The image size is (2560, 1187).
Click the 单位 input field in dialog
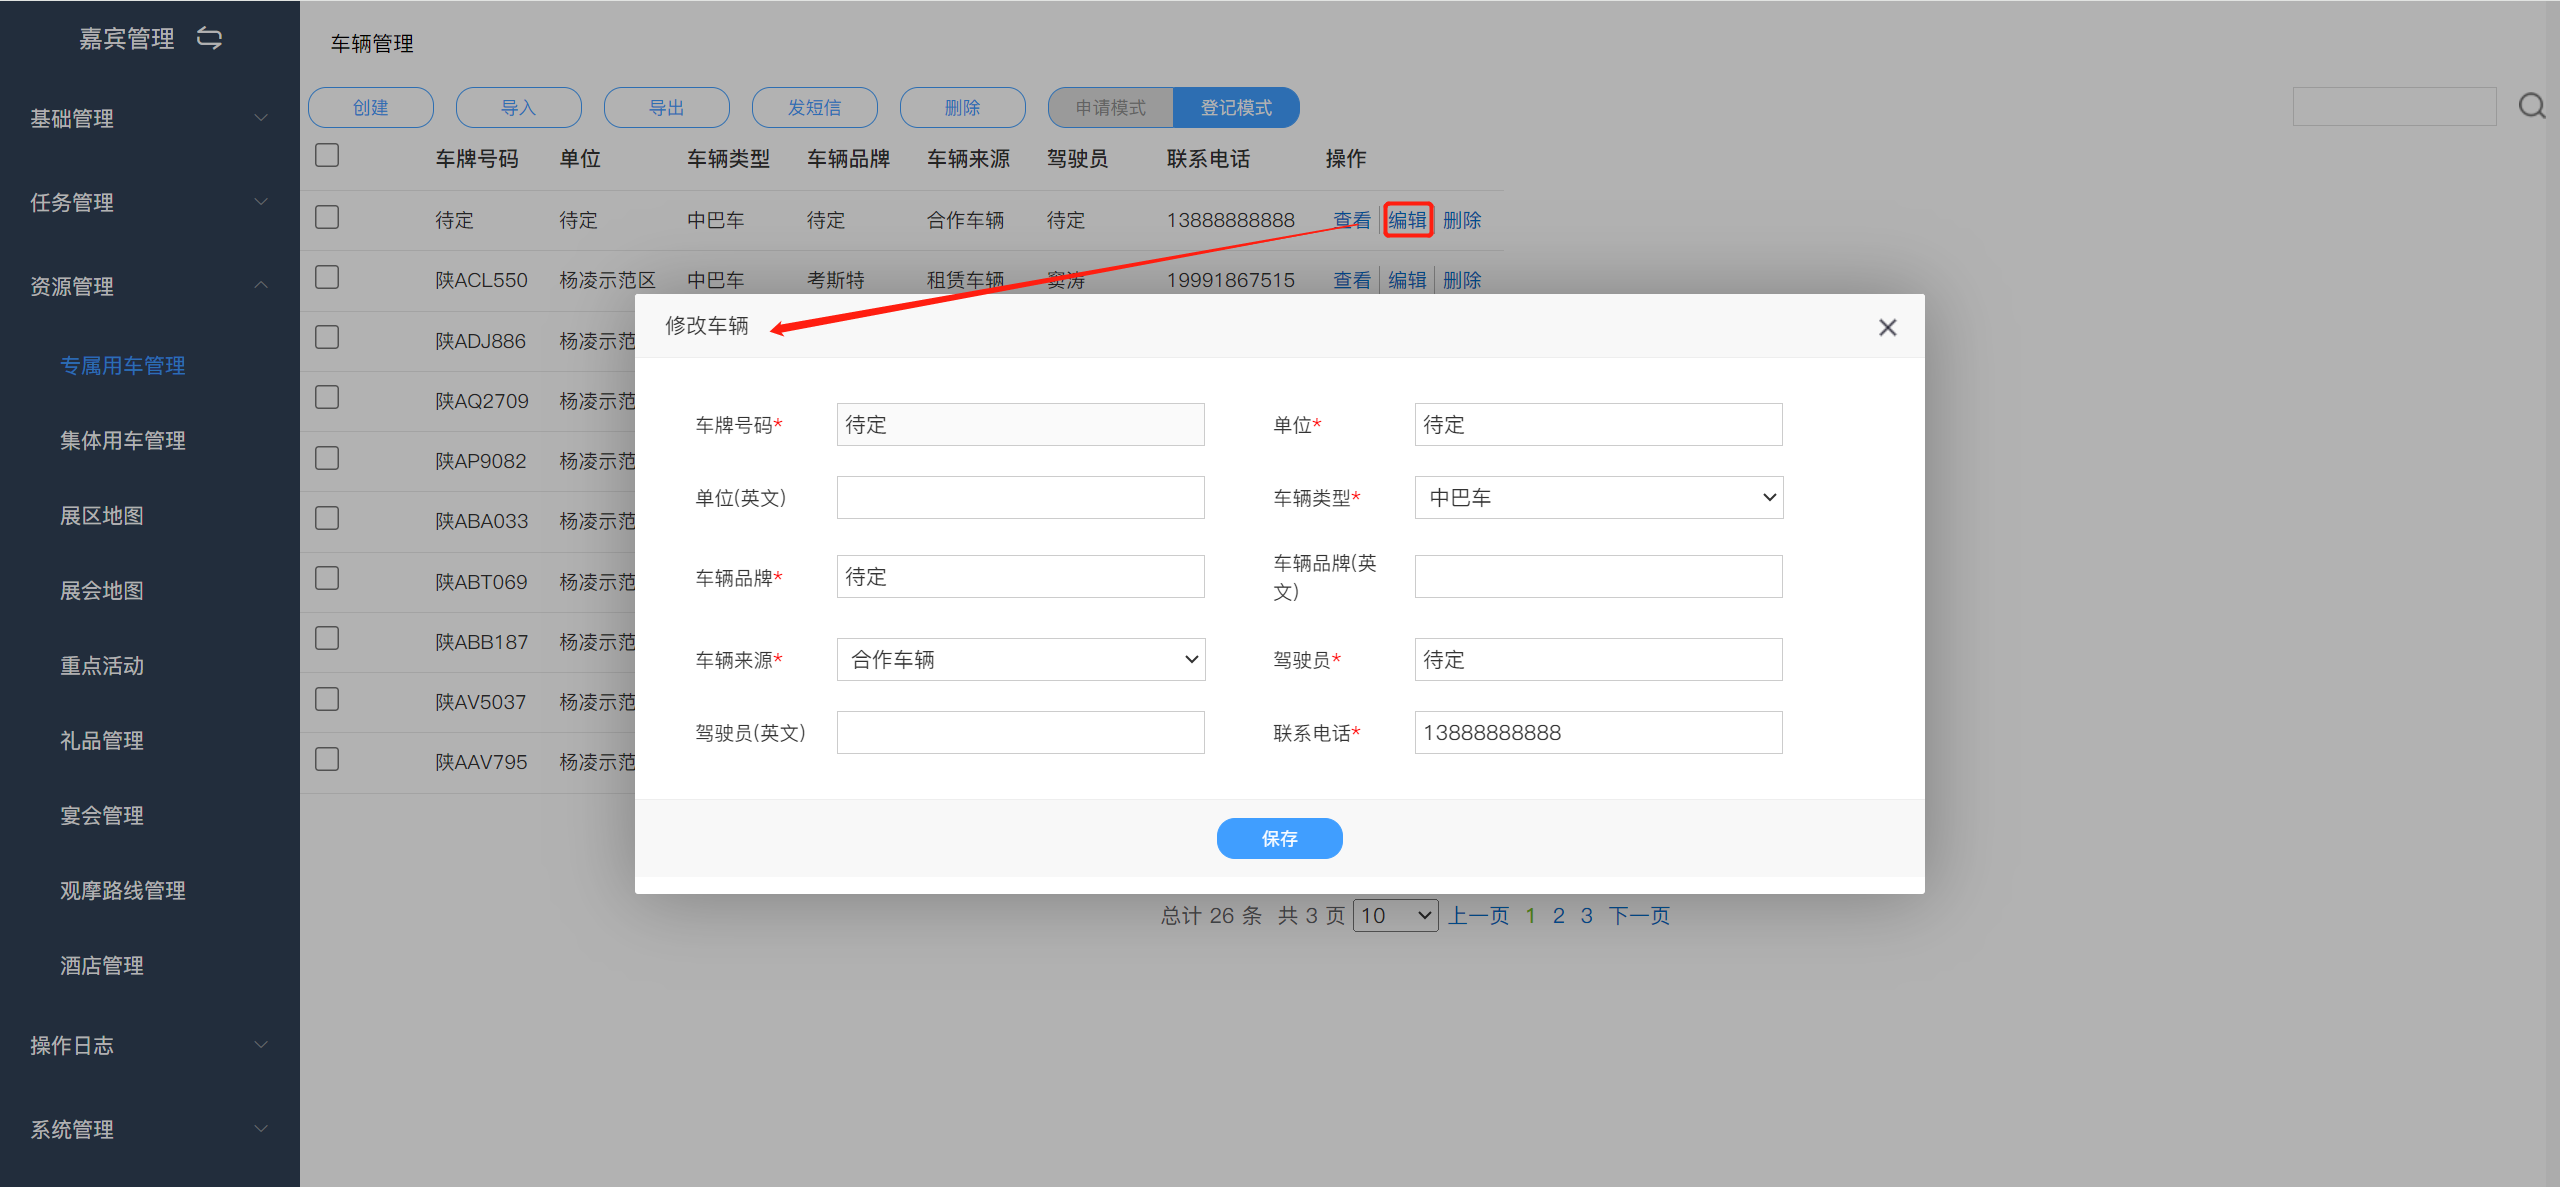point(1598,424)
